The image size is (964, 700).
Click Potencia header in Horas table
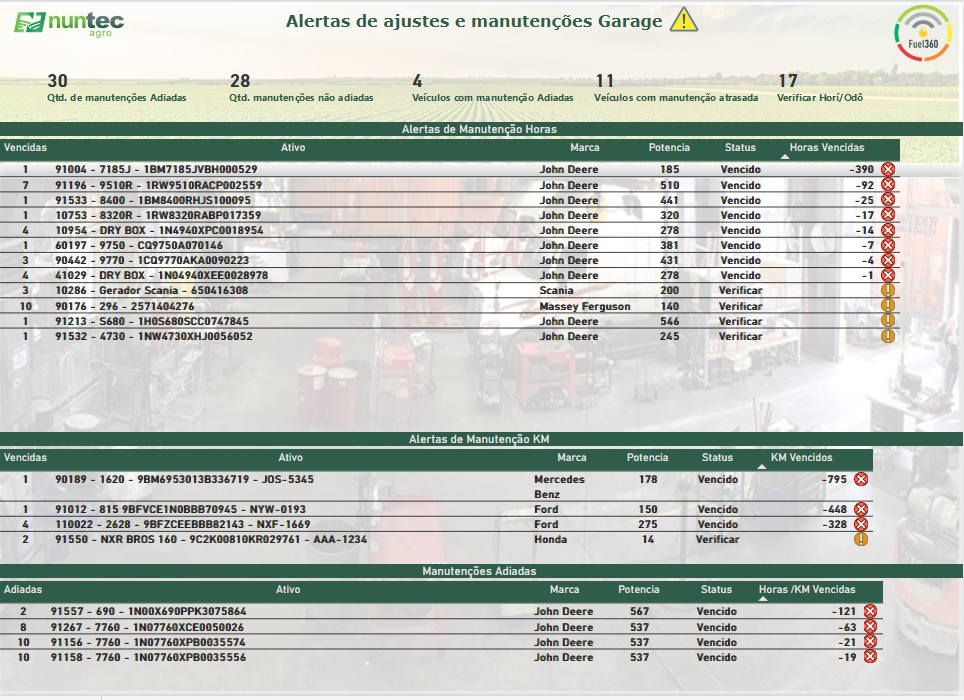[669, 147]
